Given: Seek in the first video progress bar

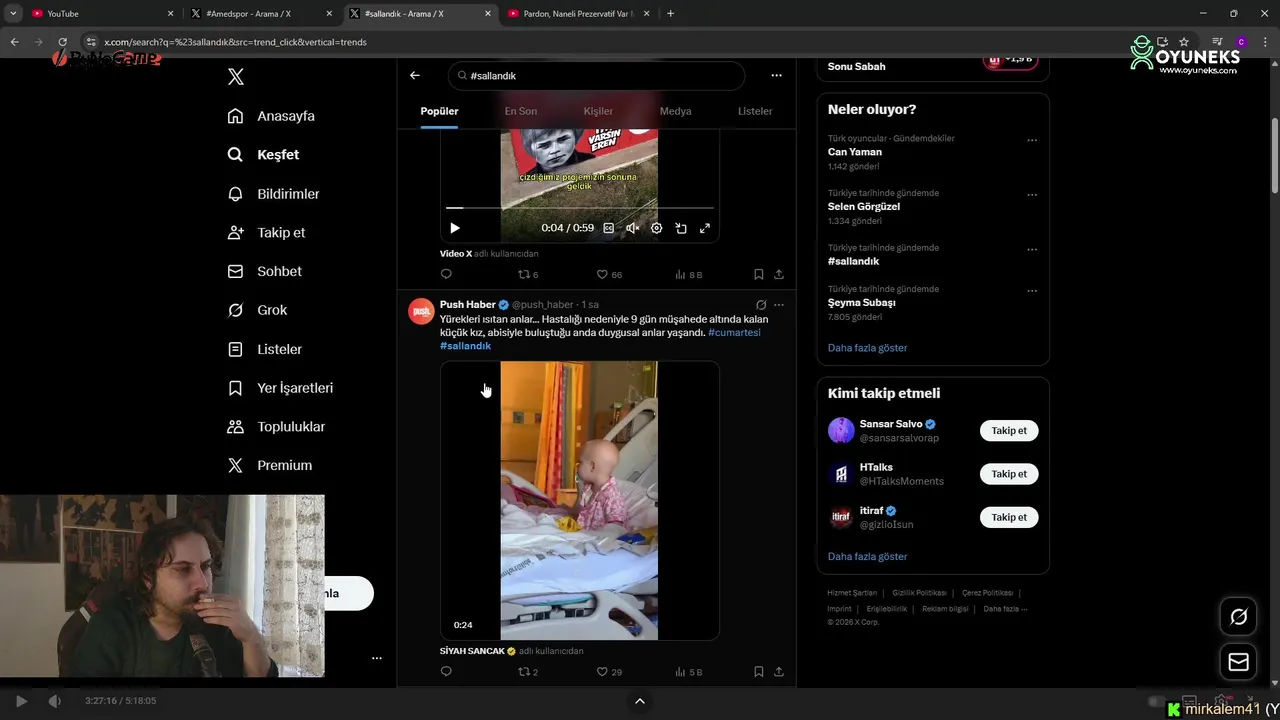Looking at the screenshot, I should point(580,208).
